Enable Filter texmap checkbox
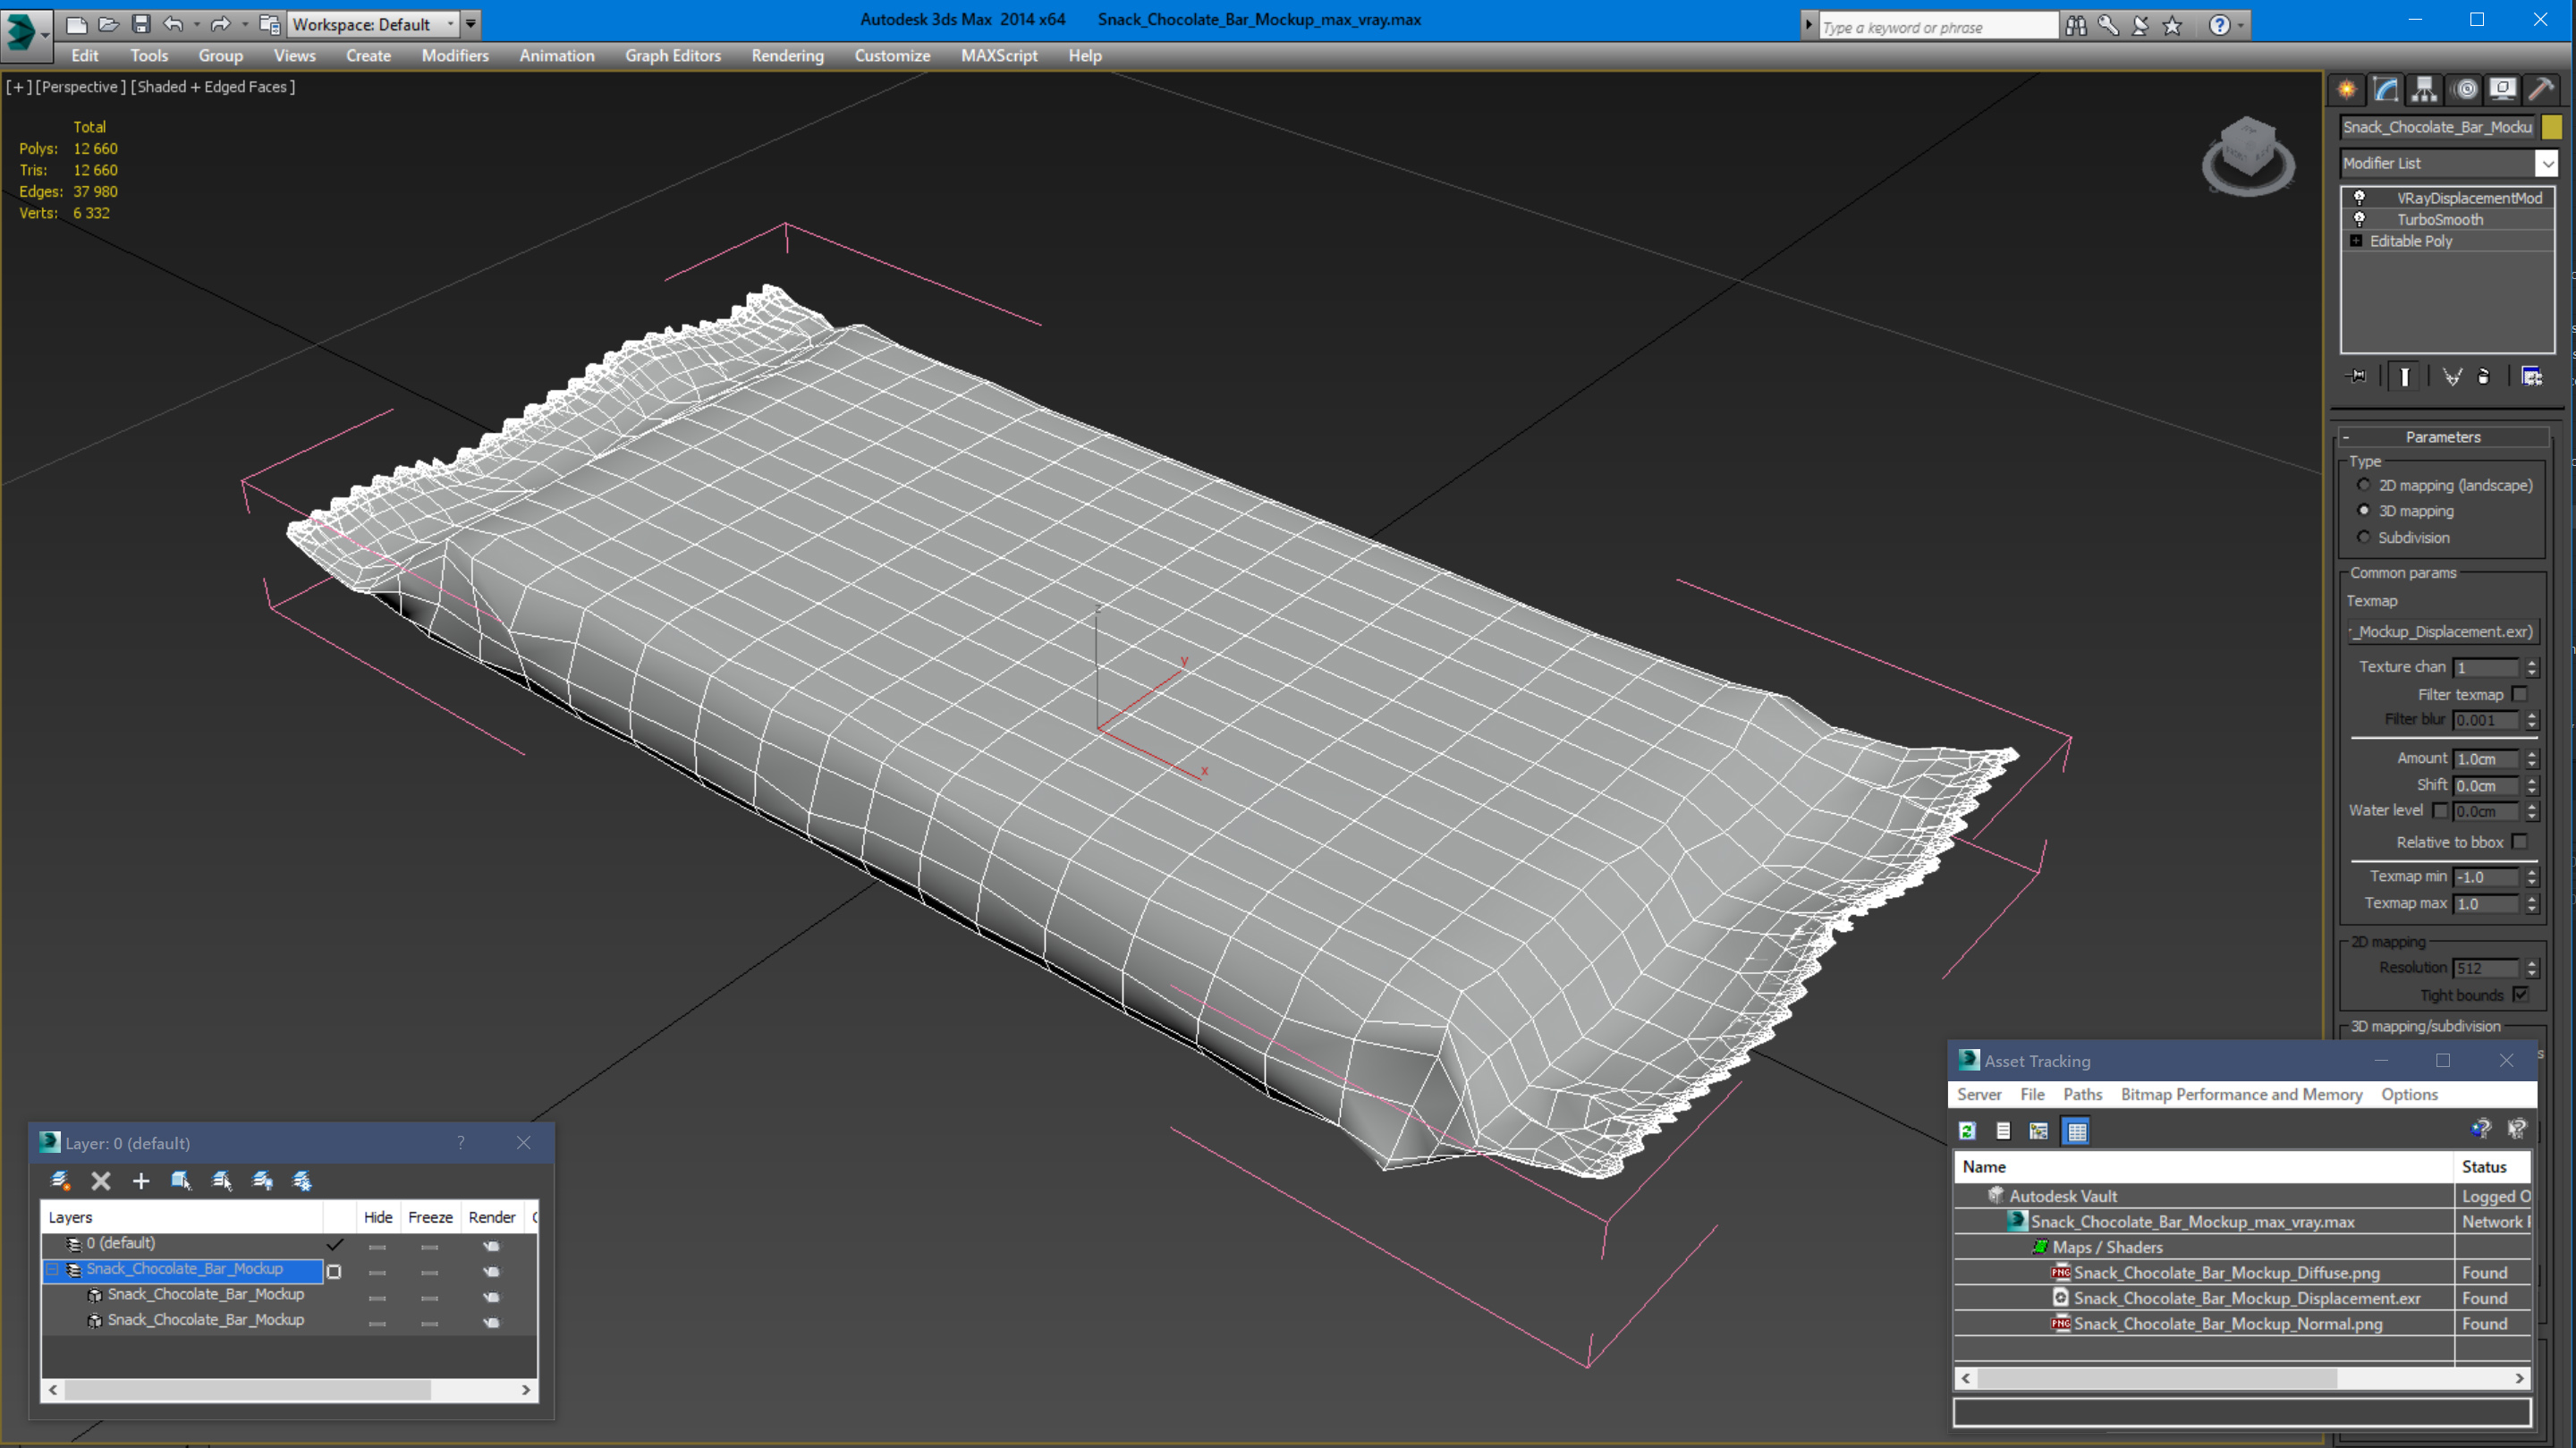 (x=2520, y=694)
